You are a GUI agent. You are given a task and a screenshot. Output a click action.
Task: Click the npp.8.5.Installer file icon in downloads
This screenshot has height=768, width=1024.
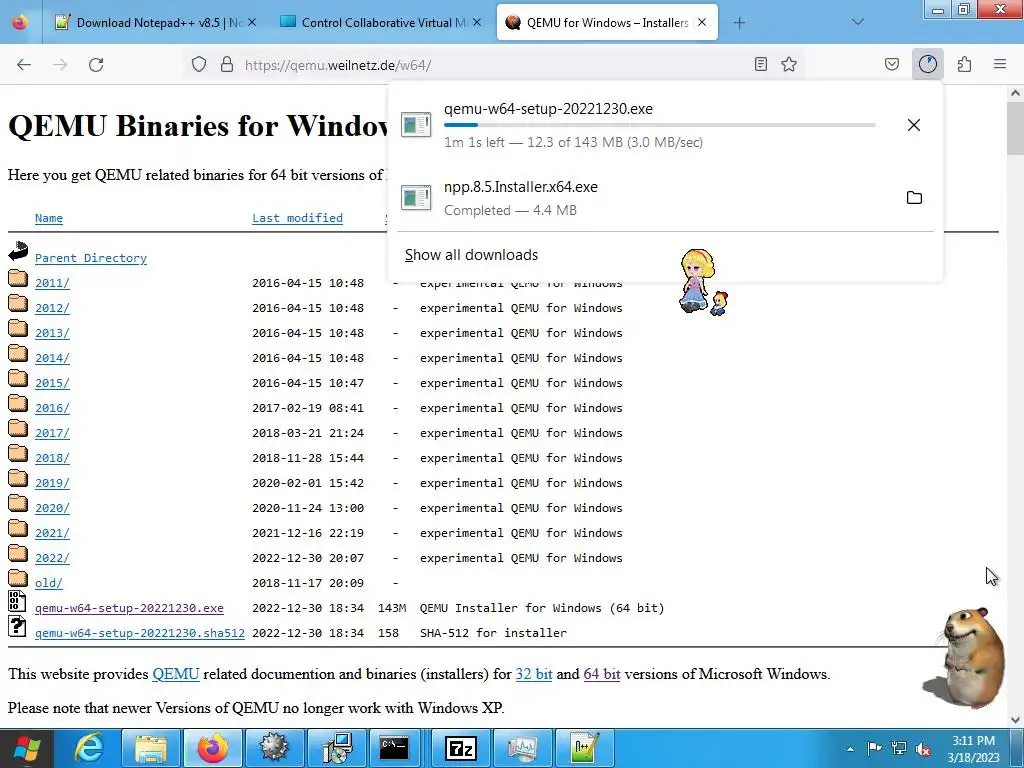coord(416,197)
